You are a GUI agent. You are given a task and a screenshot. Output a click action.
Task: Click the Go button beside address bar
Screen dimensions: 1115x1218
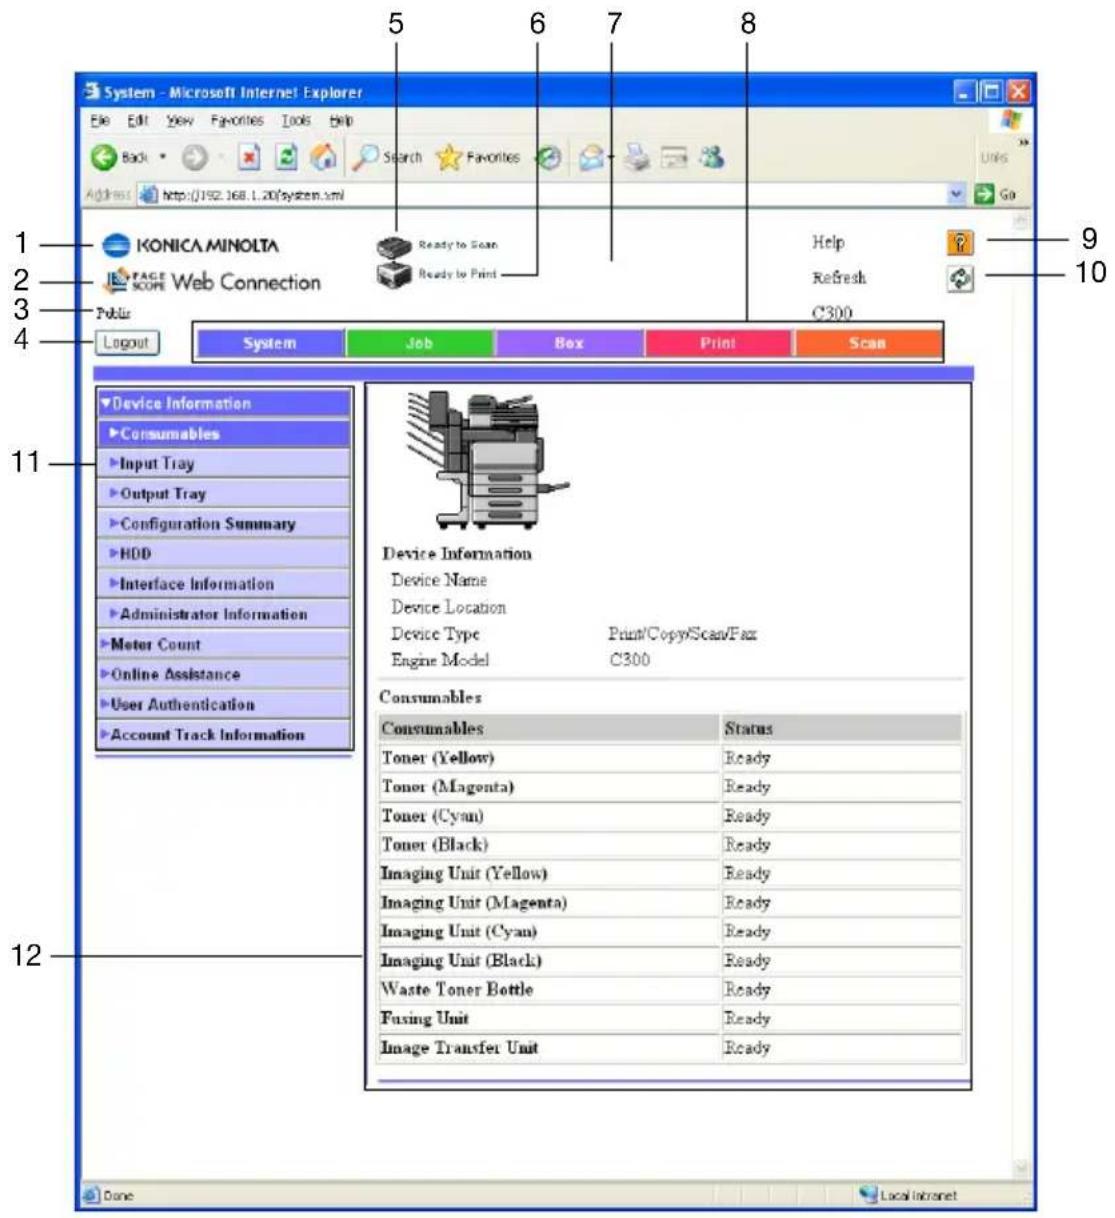(x=994, y=194)
